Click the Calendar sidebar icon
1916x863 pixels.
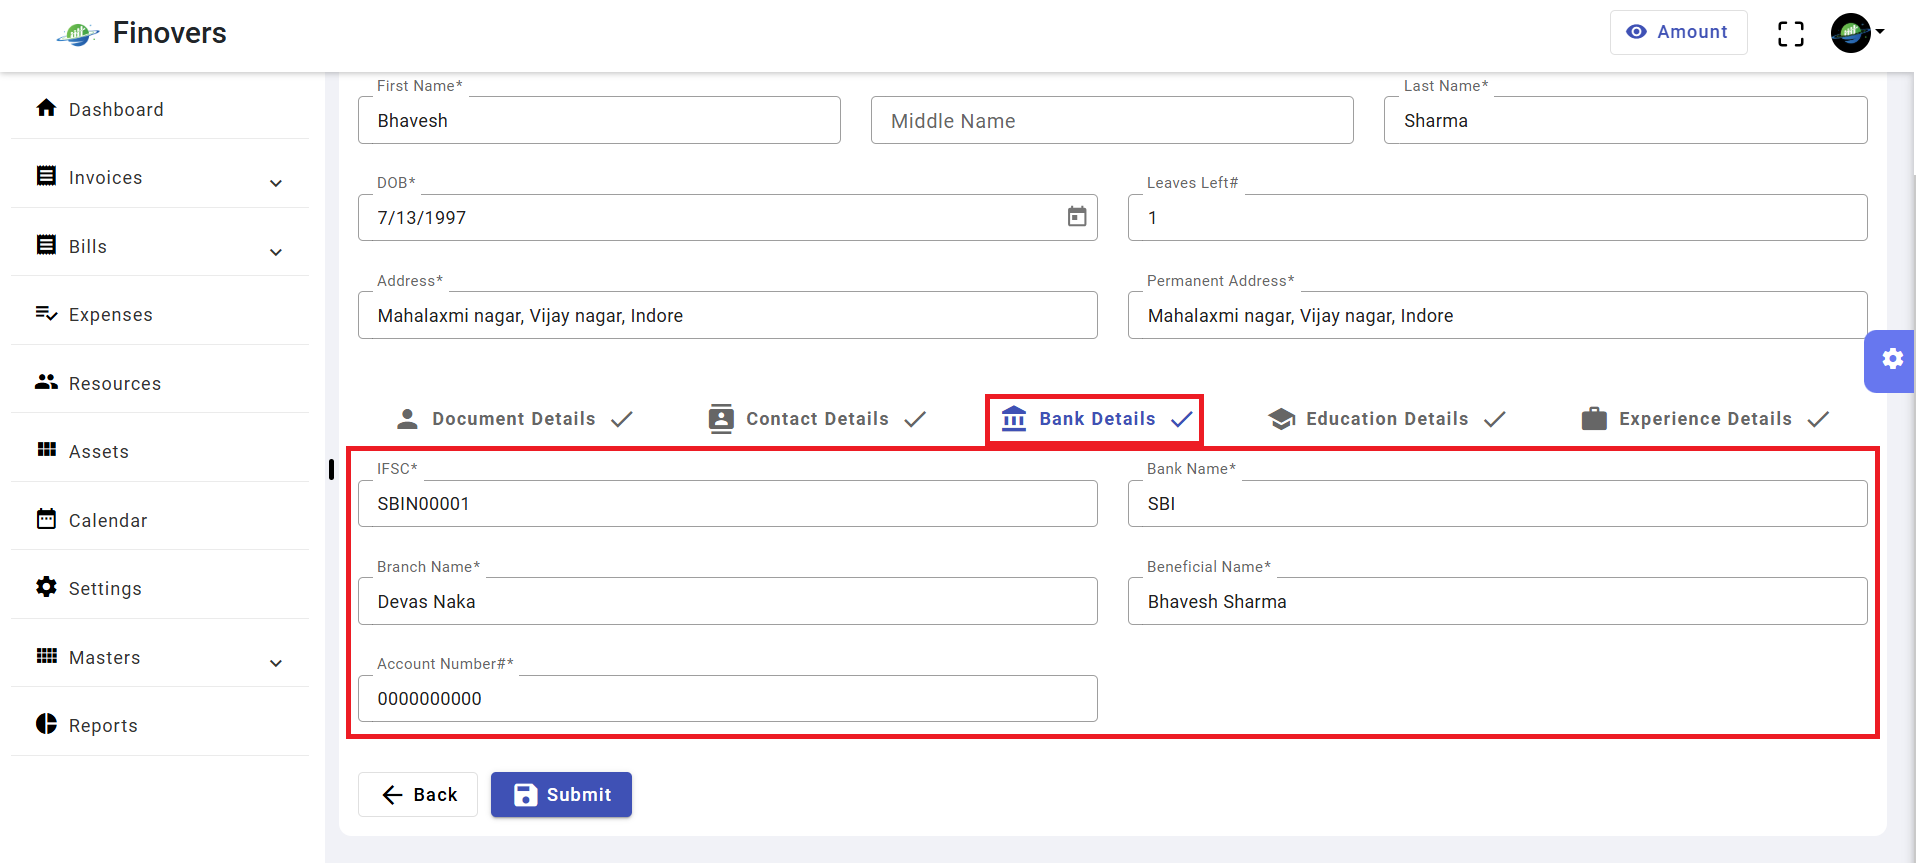point(46,519)
